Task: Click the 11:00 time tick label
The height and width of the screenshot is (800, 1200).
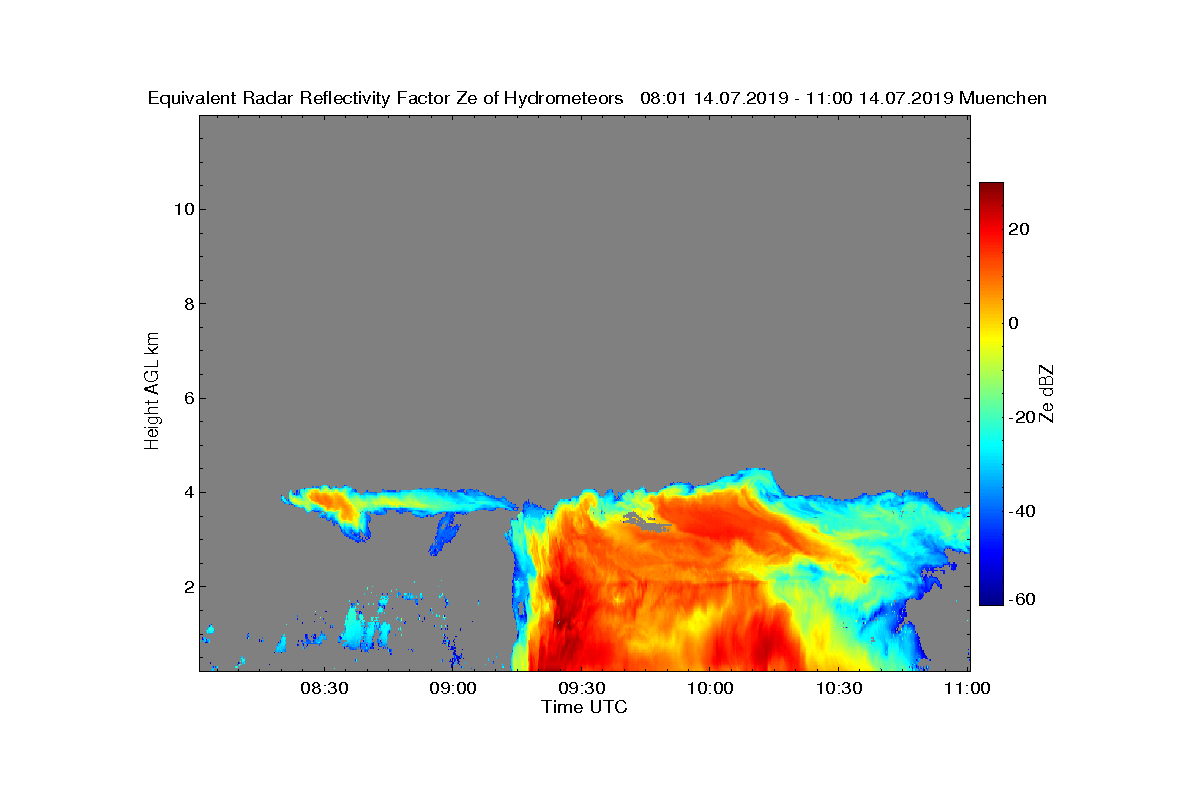Action: point(967,689)
